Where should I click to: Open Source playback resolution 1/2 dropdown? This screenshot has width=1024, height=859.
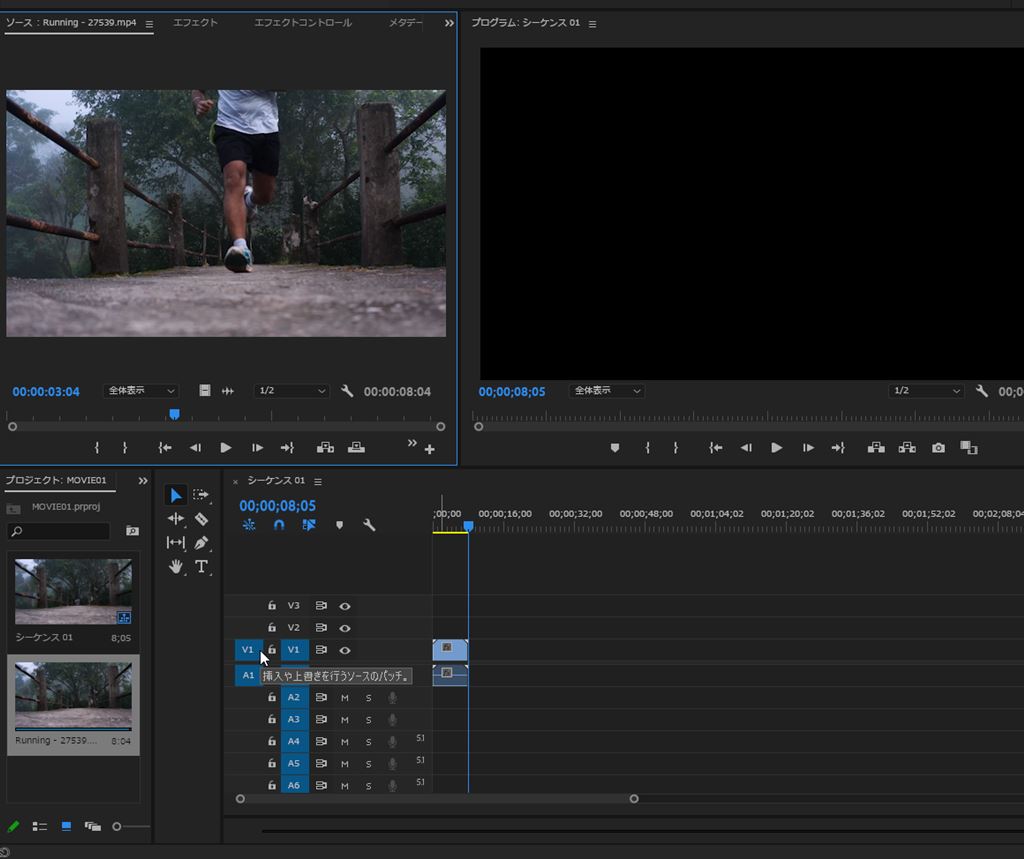click(291, 391)
